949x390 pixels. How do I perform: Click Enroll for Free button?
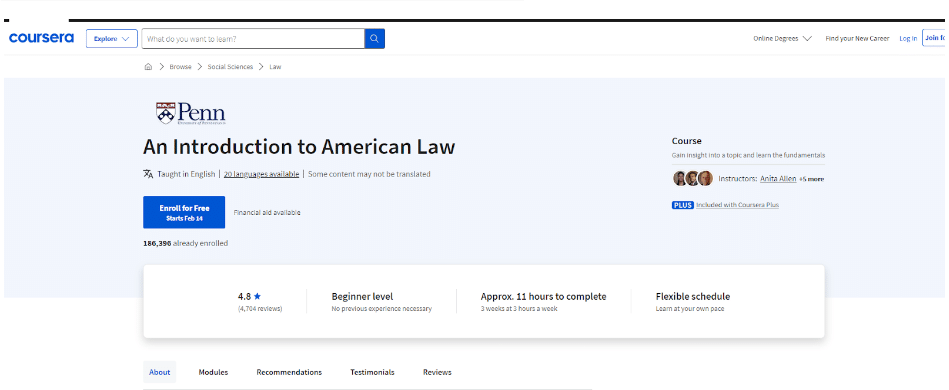pyautogui.click(x=184, y=213)
